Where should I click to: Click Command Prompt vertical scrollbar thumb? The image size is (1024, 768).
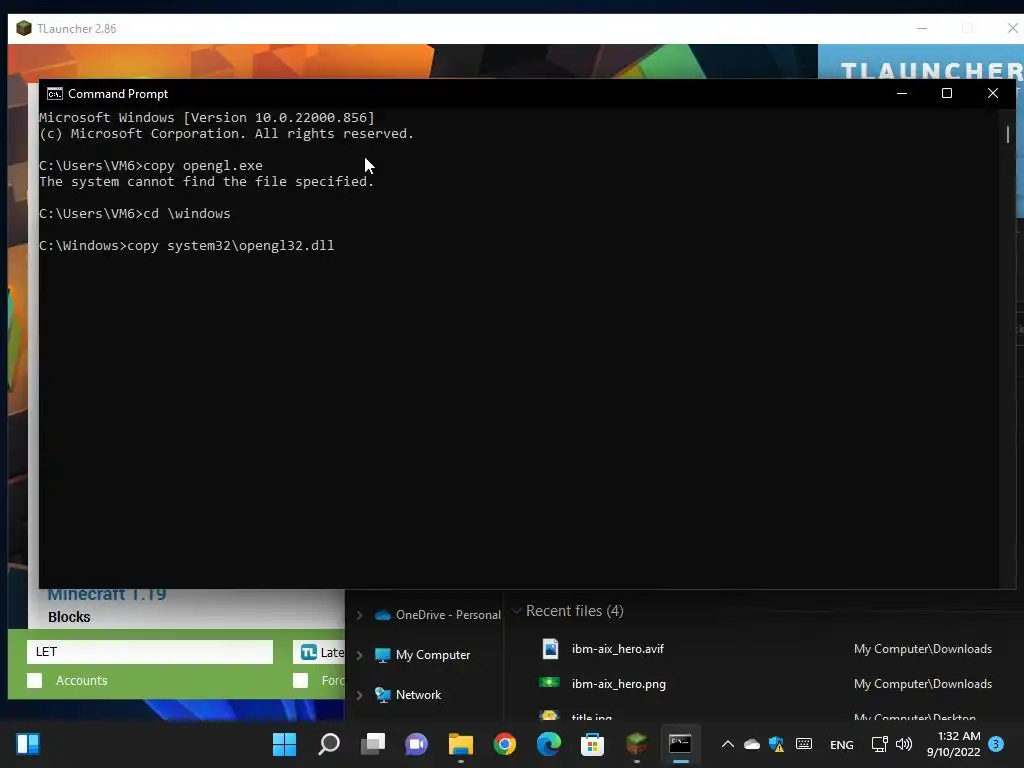tap(1008, 135)
